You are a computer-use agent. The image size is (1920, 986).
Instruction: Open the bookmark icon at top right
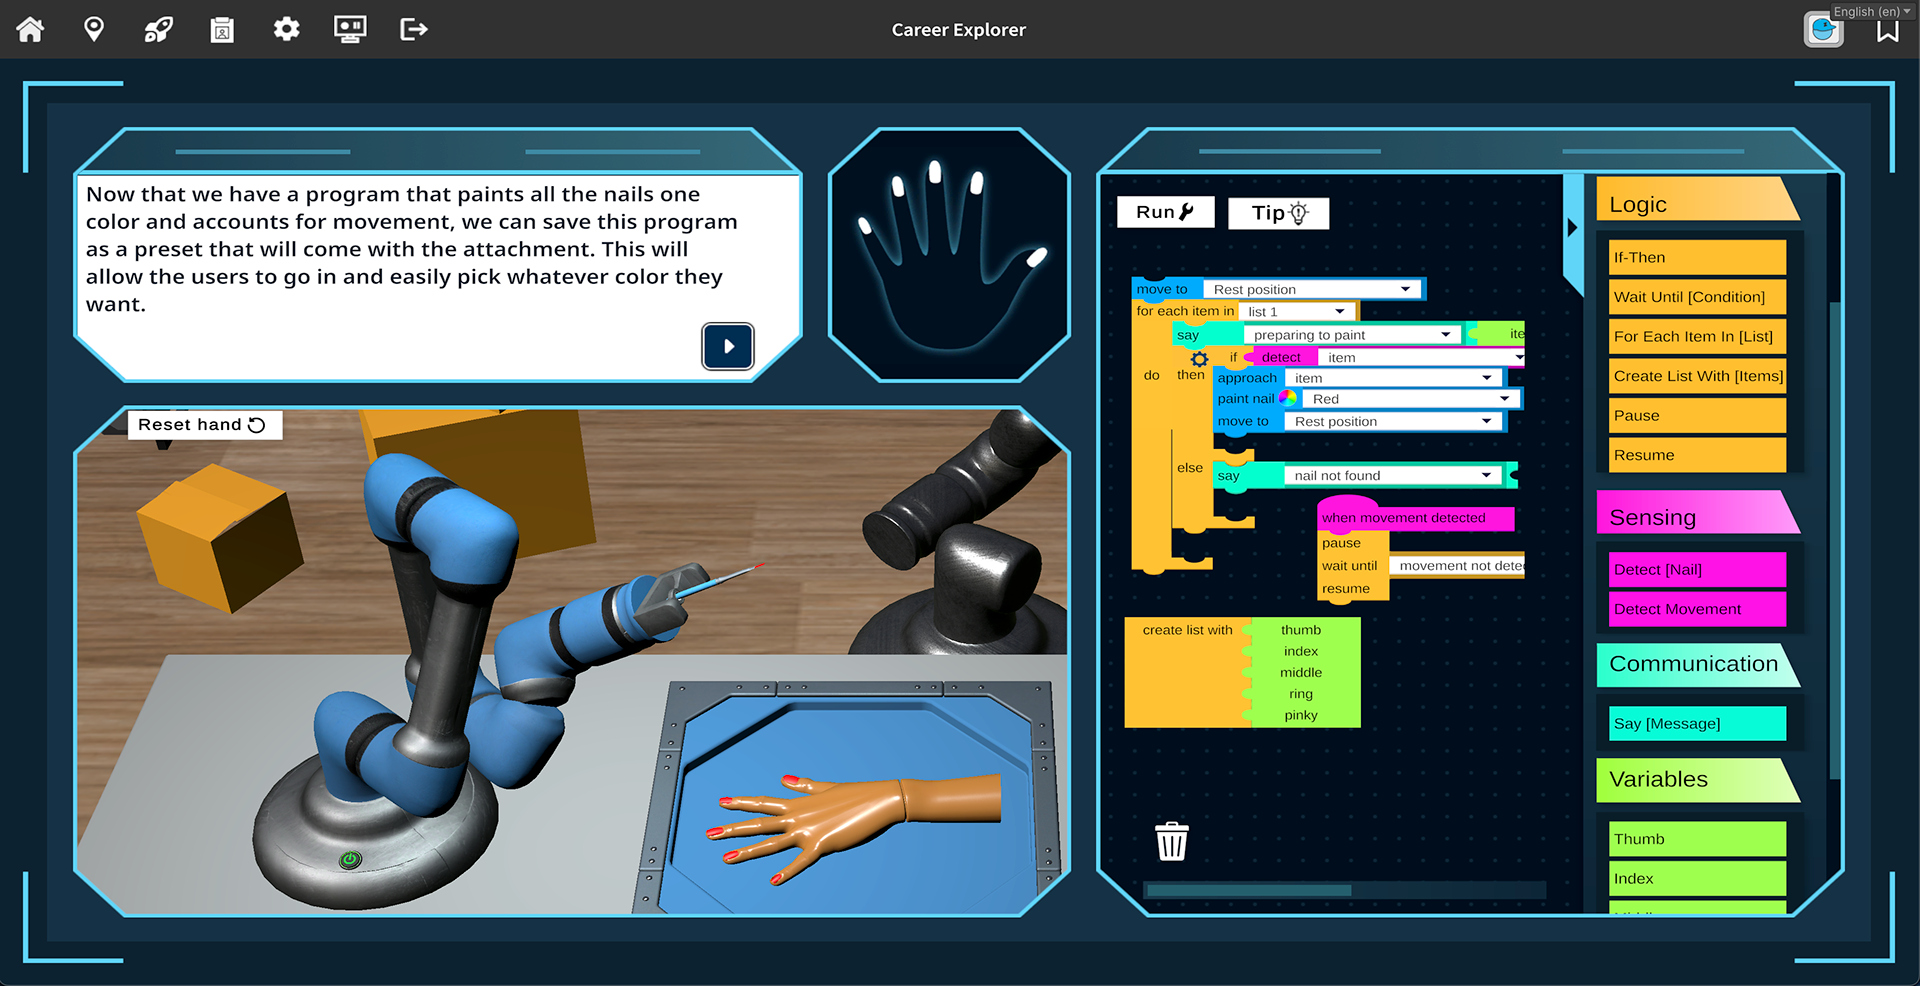(1888, 30)
